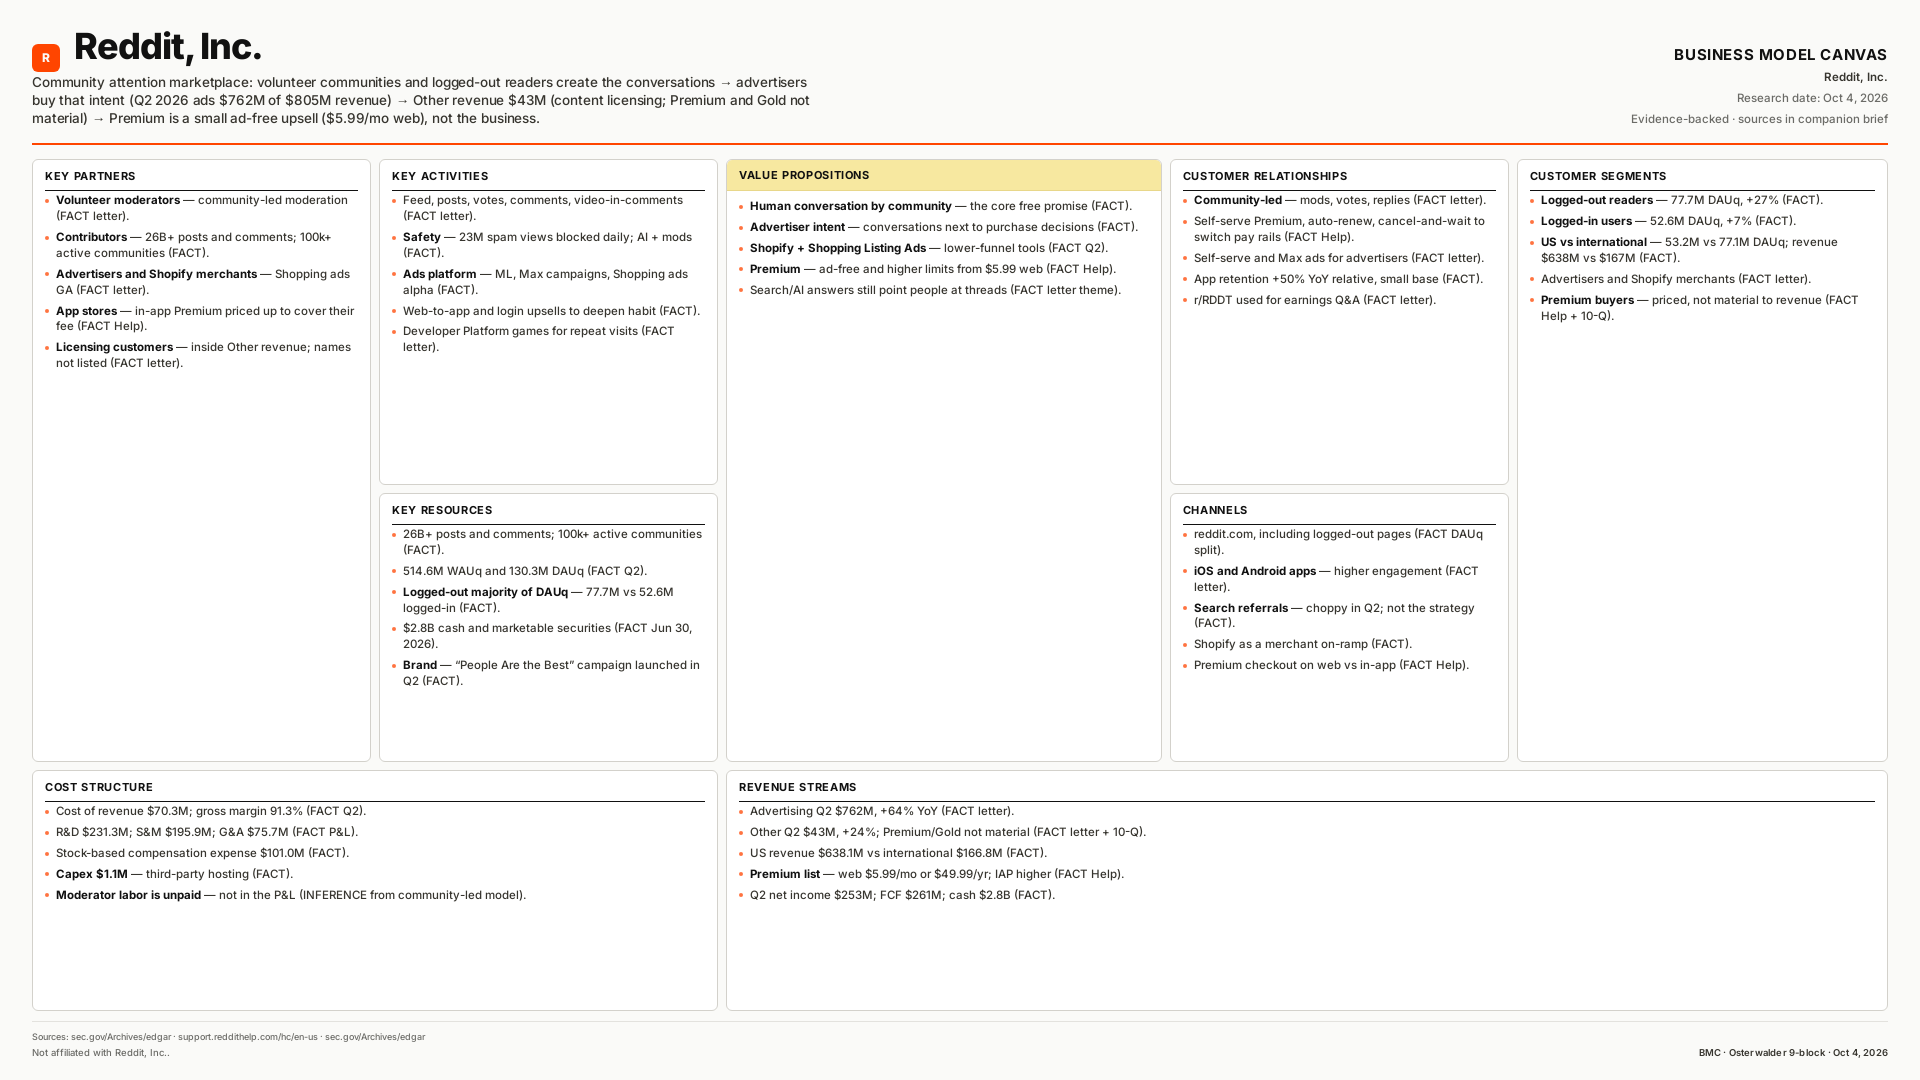Select the 'Advertising Q2 $762M, +64% YoY' bullet
The image size is (1920, 1080).
pyautogui.click(x=882, y=811)
